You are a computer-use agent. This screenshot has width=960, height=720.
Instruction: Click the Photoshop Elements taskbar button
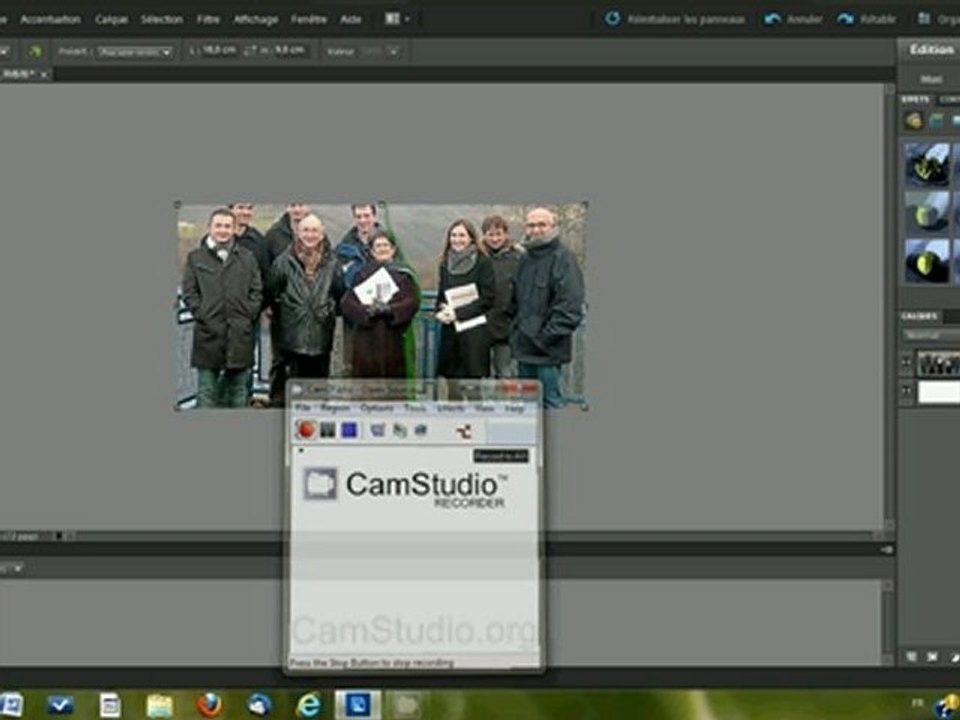pyautogui.click(x=358, y=705)
